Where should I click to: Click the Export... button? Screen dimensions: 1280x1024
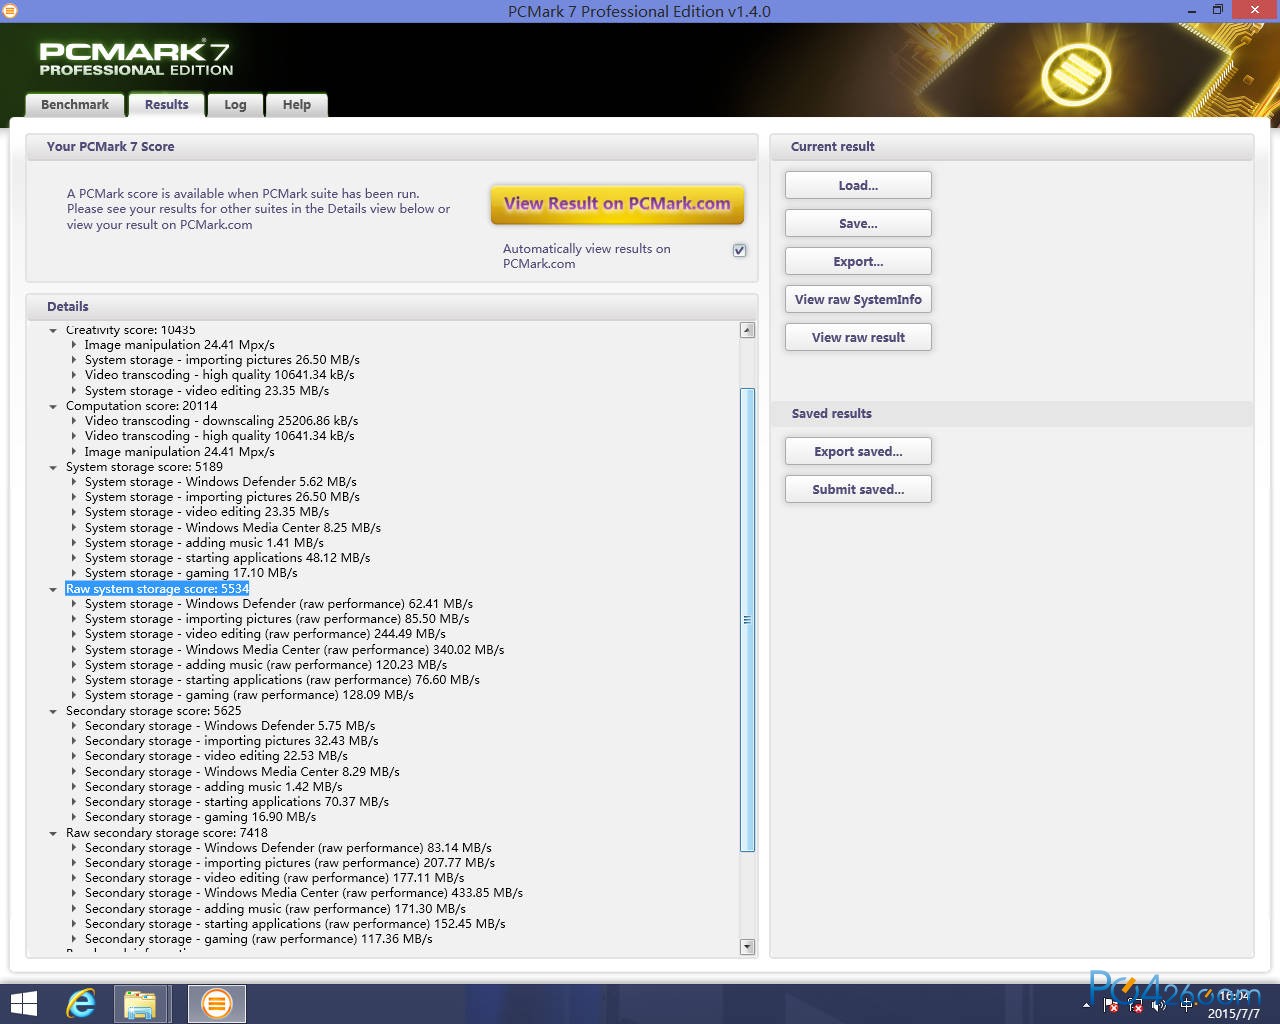(858, 261)
